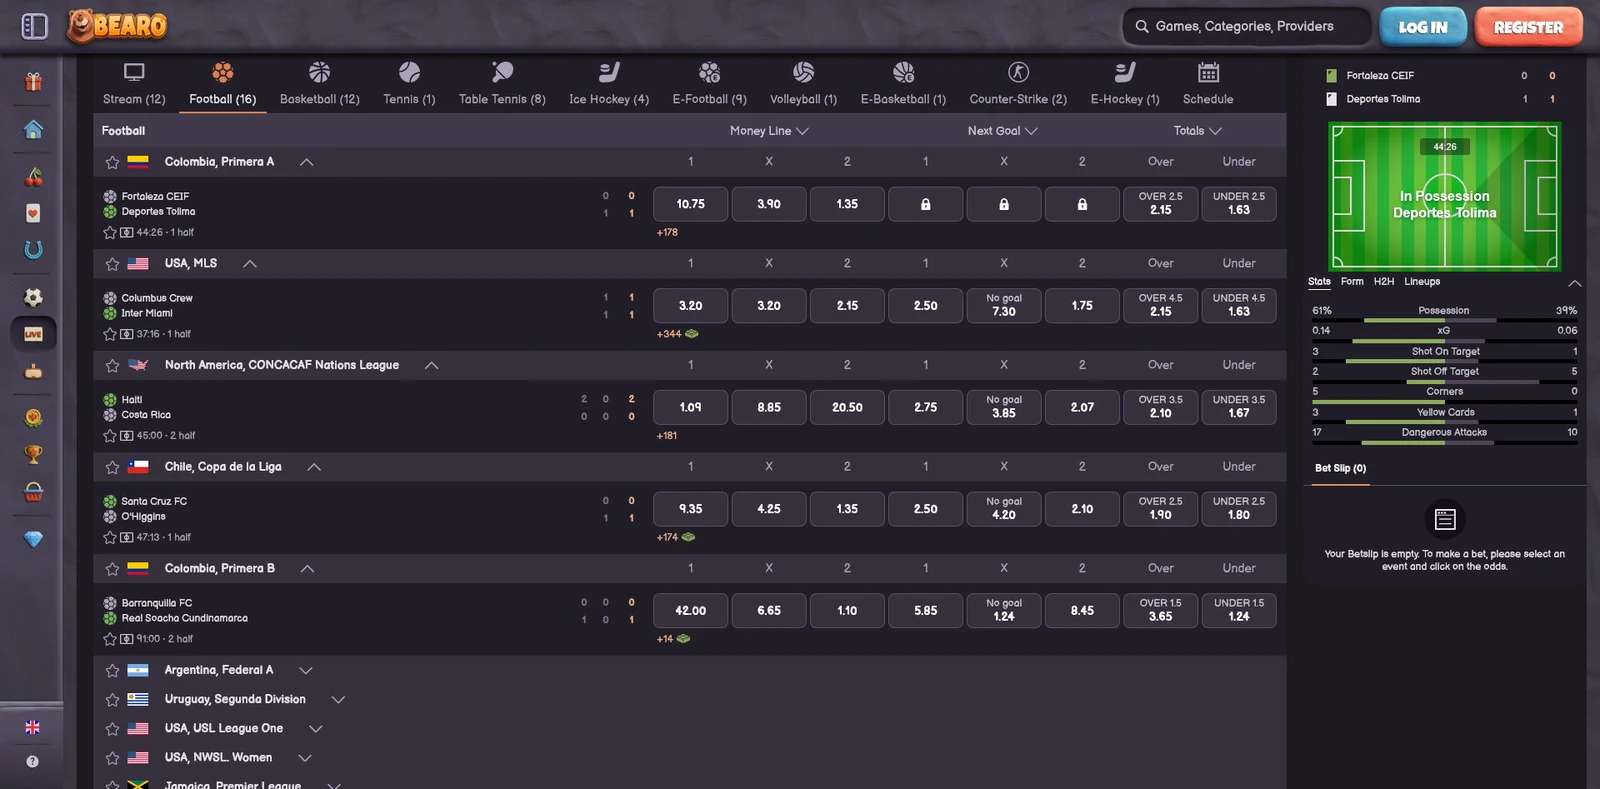1600x789 pixels.
Task: Collapse the CONCACAF Nations League section
Action: (x=432, y=366)
